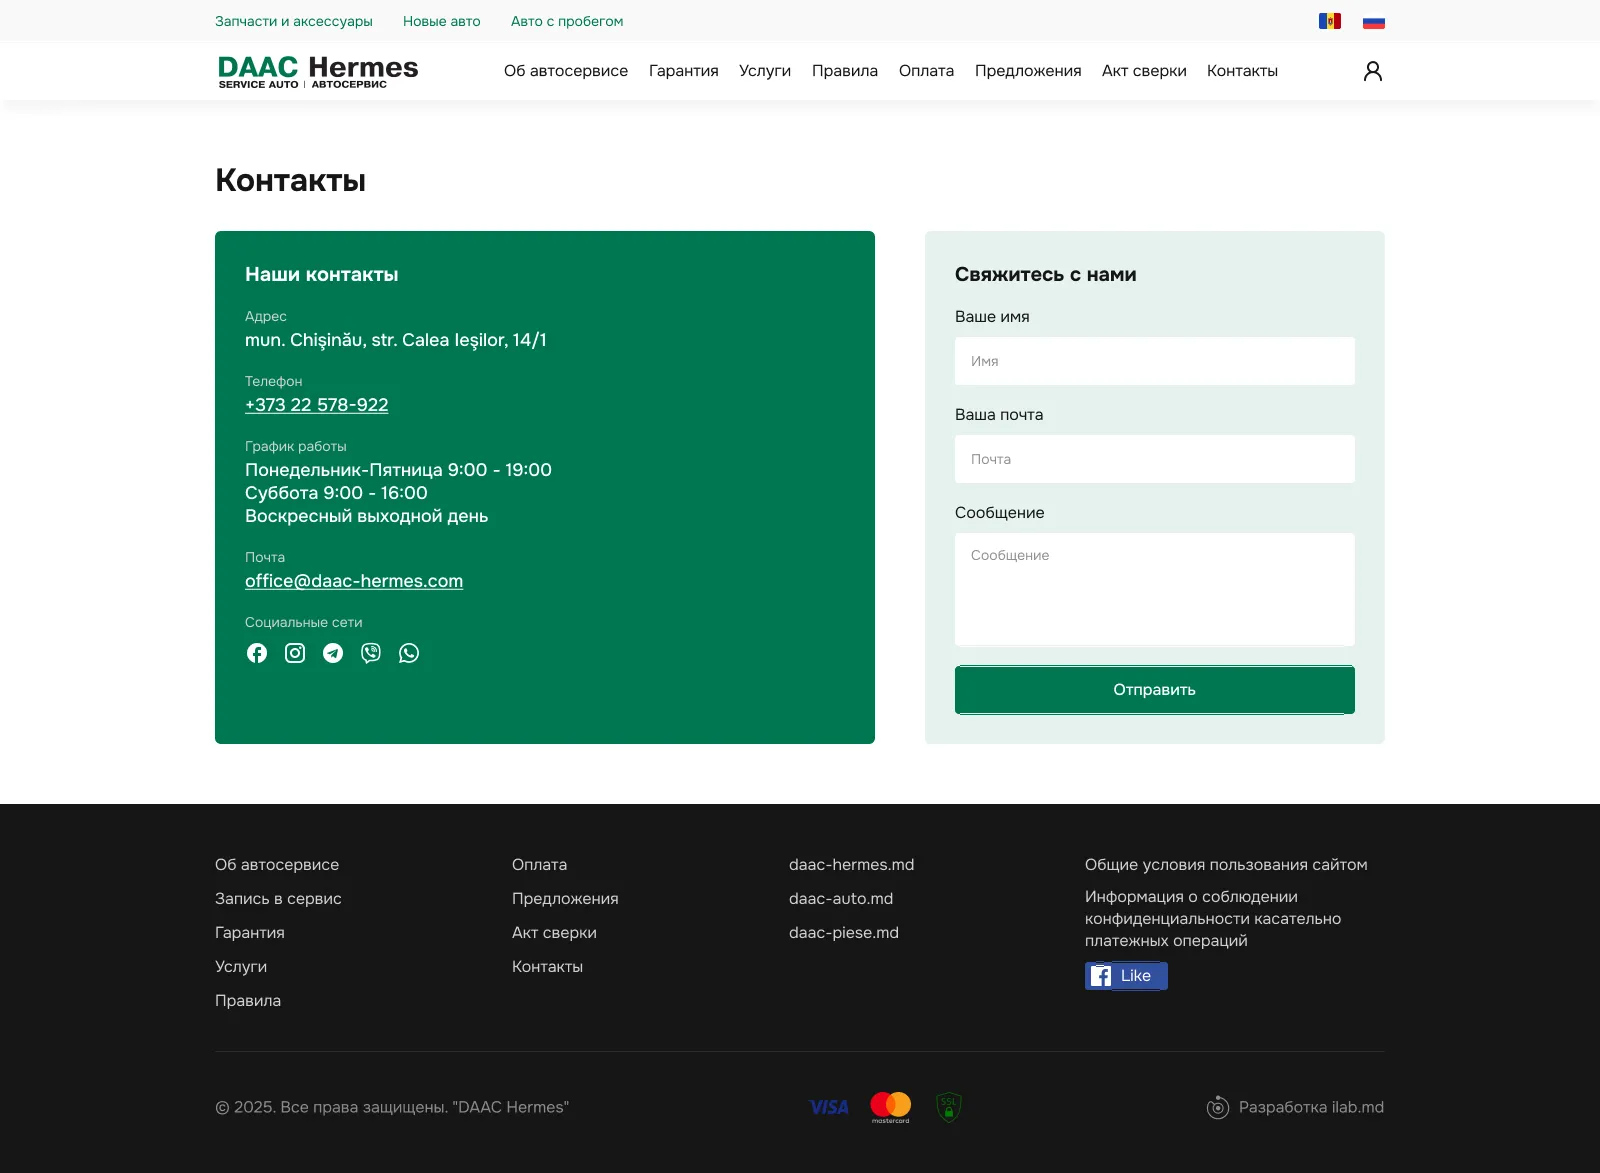Click the DAAC Hermes logo

point(318,71)
